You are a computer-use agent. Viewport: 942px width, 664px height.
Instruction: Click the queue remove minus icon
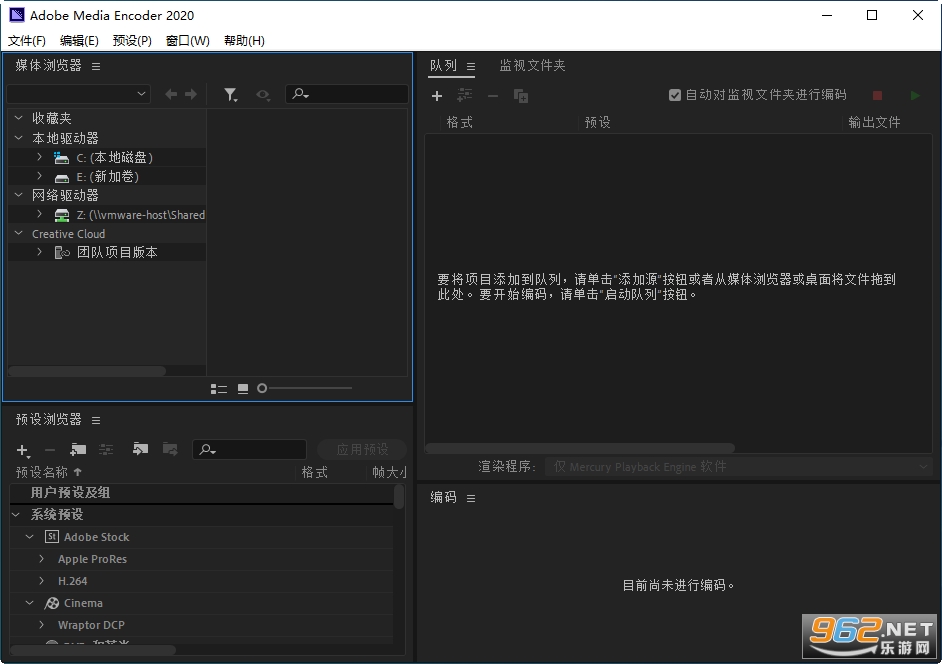[x=493, y=96]
